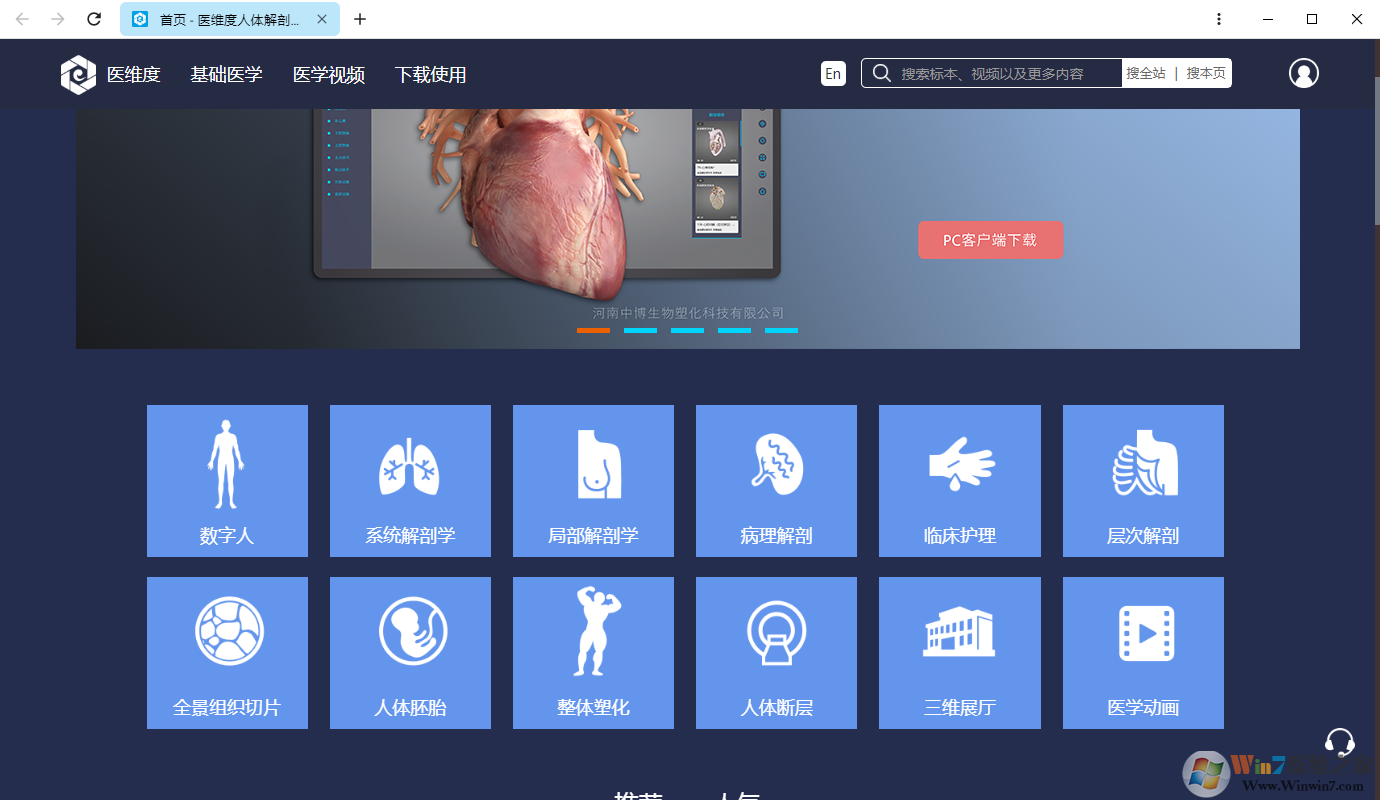This screenshot has height=800, width=1380.
Task: Open the 医学动画 medical animation section
Action: [1143, 653]
